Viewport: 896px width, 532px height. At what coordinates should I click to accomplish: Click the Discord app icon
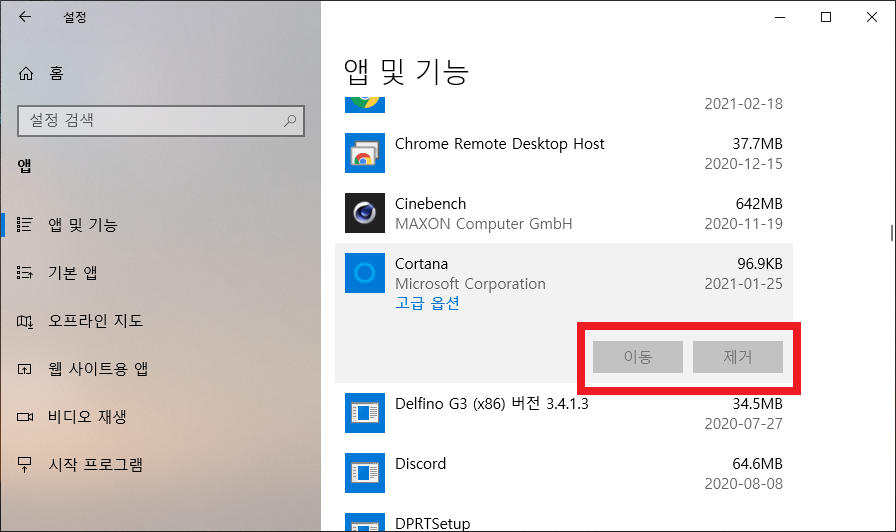tap(365, 473)
